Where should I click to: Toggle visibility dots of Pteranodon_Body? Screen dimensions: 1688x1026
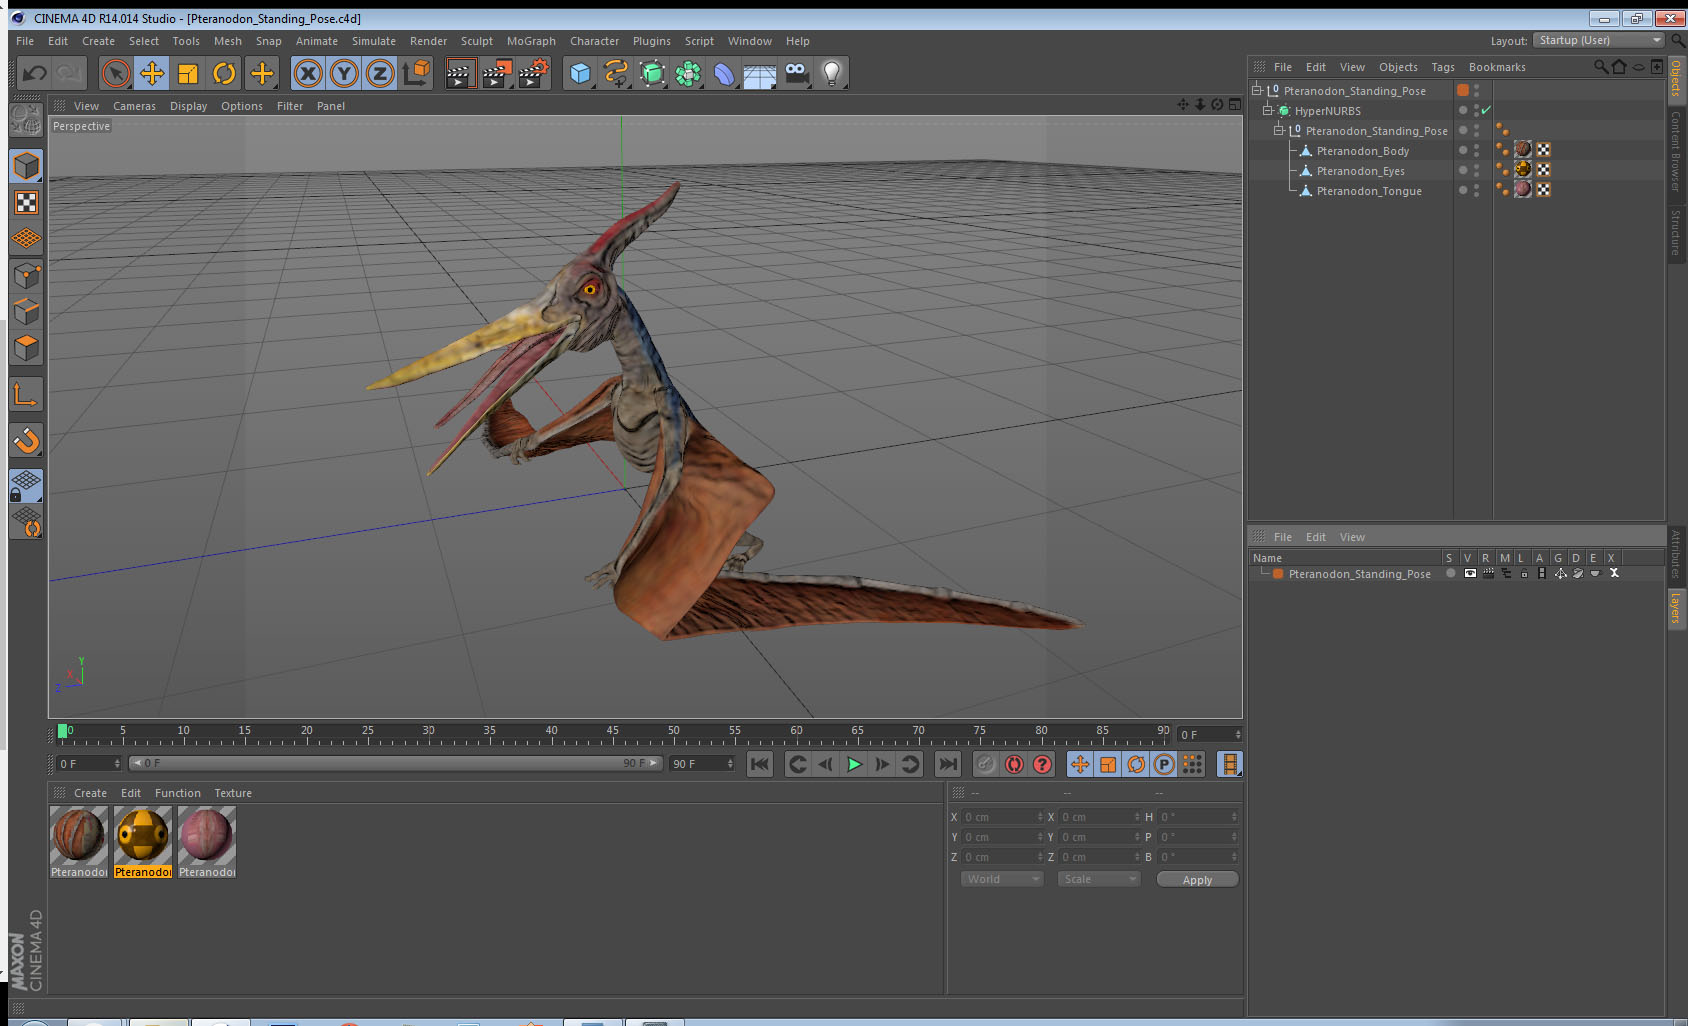(x=1476, y=150)
